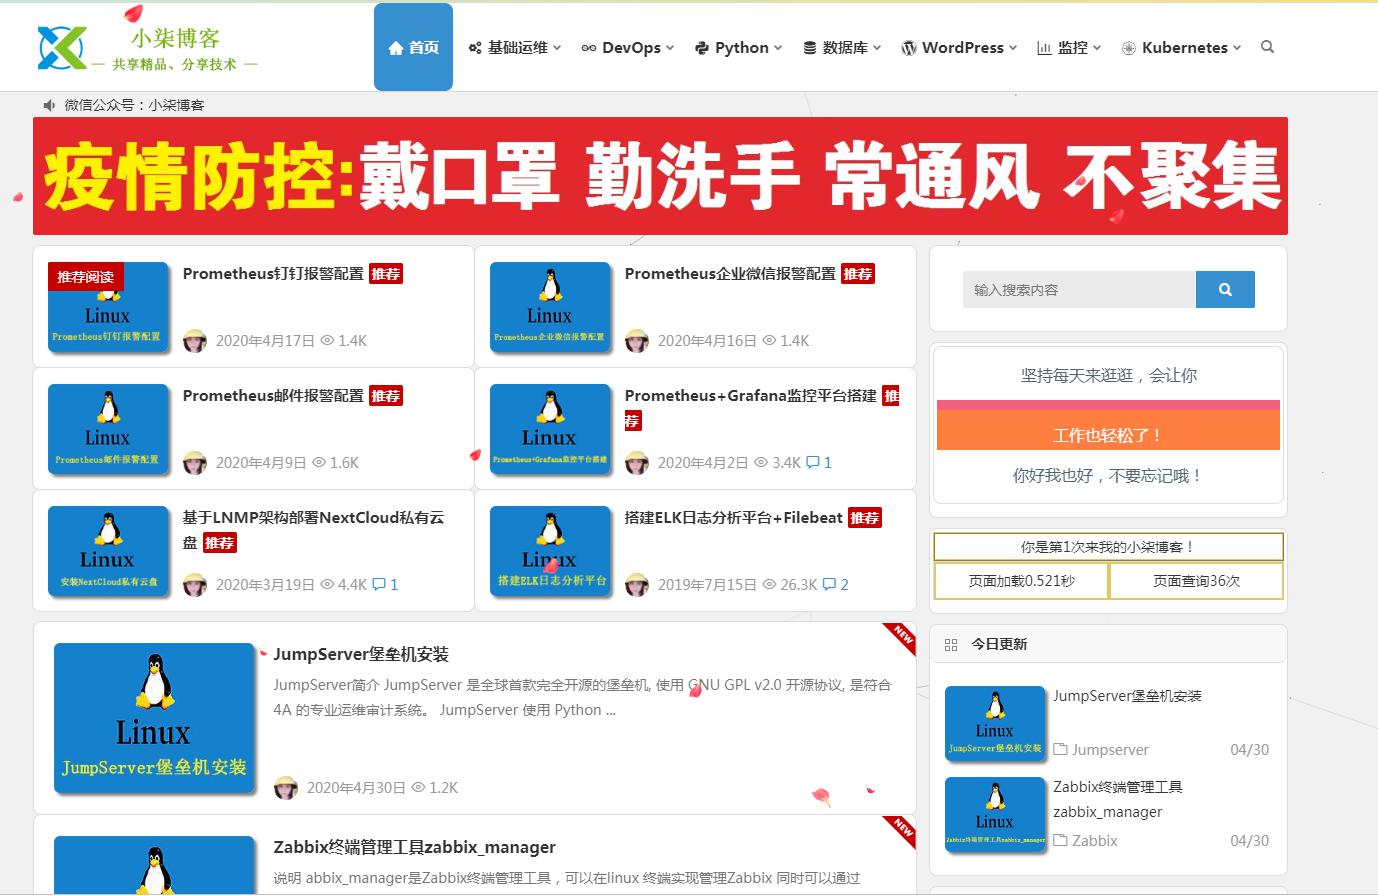Viewport: 1378px width, 896px height.
Task: Open Zabbix终端管理工具zabbix_manager main article
Action: pyautogui.click(x=414, y=848)
